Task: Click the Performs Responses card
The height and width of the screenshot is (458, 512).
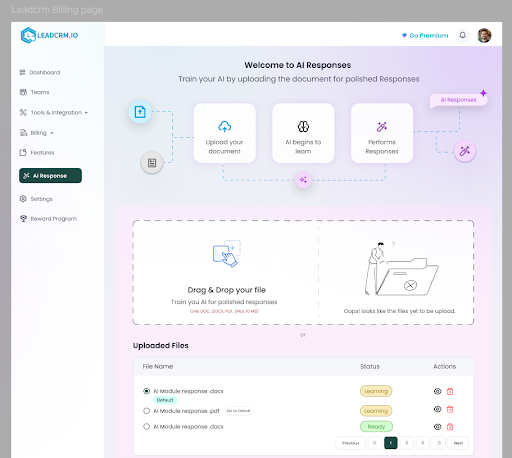Action: pos(382,133)
